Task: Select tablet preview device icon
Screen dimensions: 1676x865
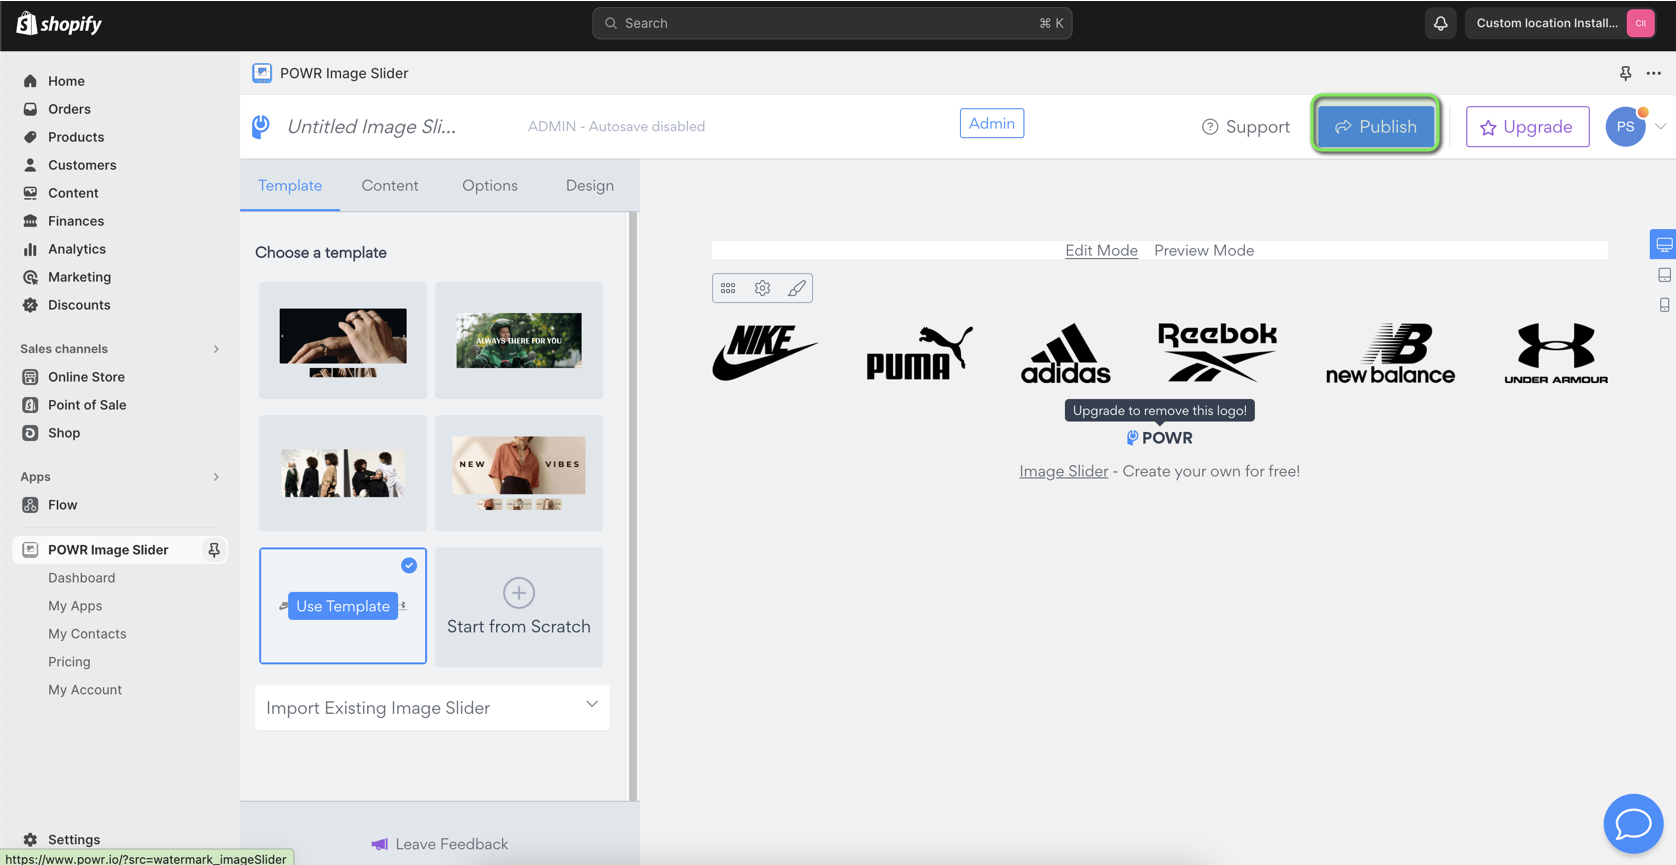Action: click(1664, 275)
